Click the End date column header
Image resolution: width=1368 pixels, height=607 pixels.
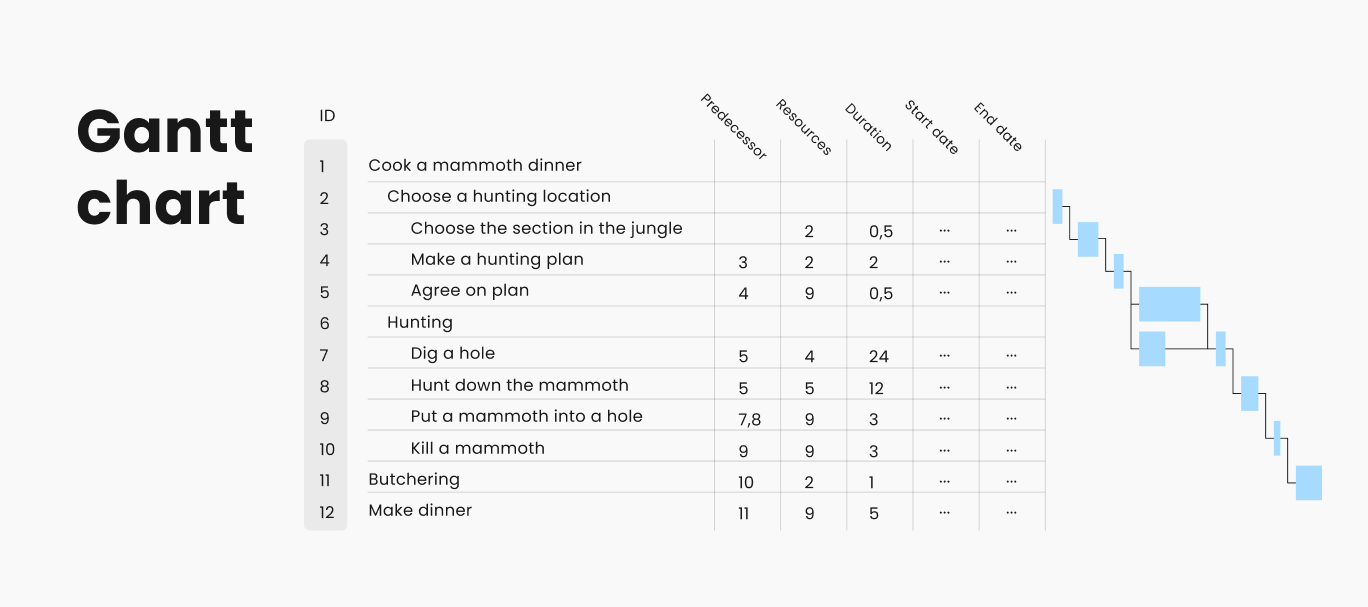(x=998, y=127)
